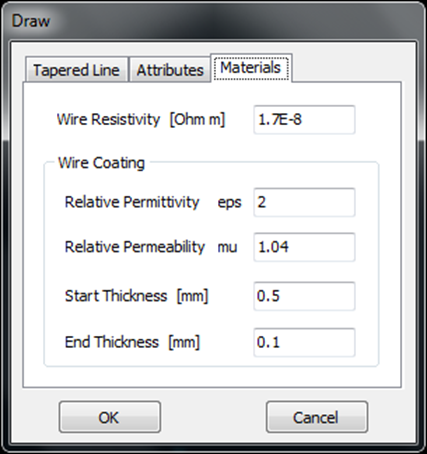Image resolution: width=427 pixels, height=454 pixels.
Task: Click the End Thickness [mm] label
Action: (132, 342)
